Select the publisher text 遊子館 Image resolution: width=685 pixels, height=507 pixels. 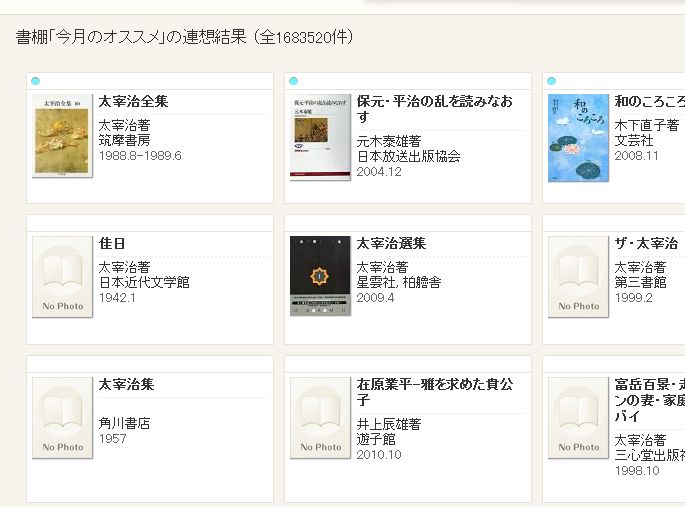click(x=376, y=439)
